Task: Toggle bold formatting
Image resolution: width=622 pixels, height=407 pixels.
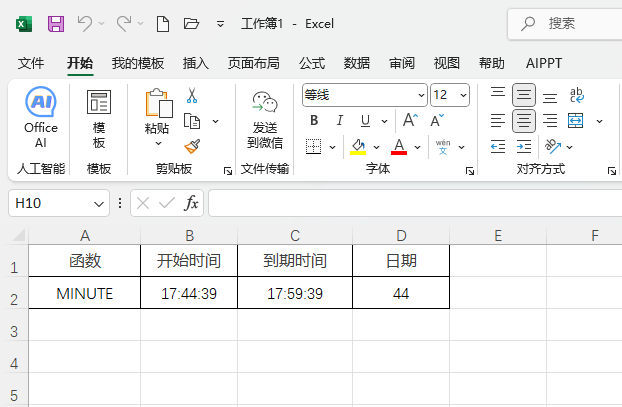Action: (x=314, y=120)
